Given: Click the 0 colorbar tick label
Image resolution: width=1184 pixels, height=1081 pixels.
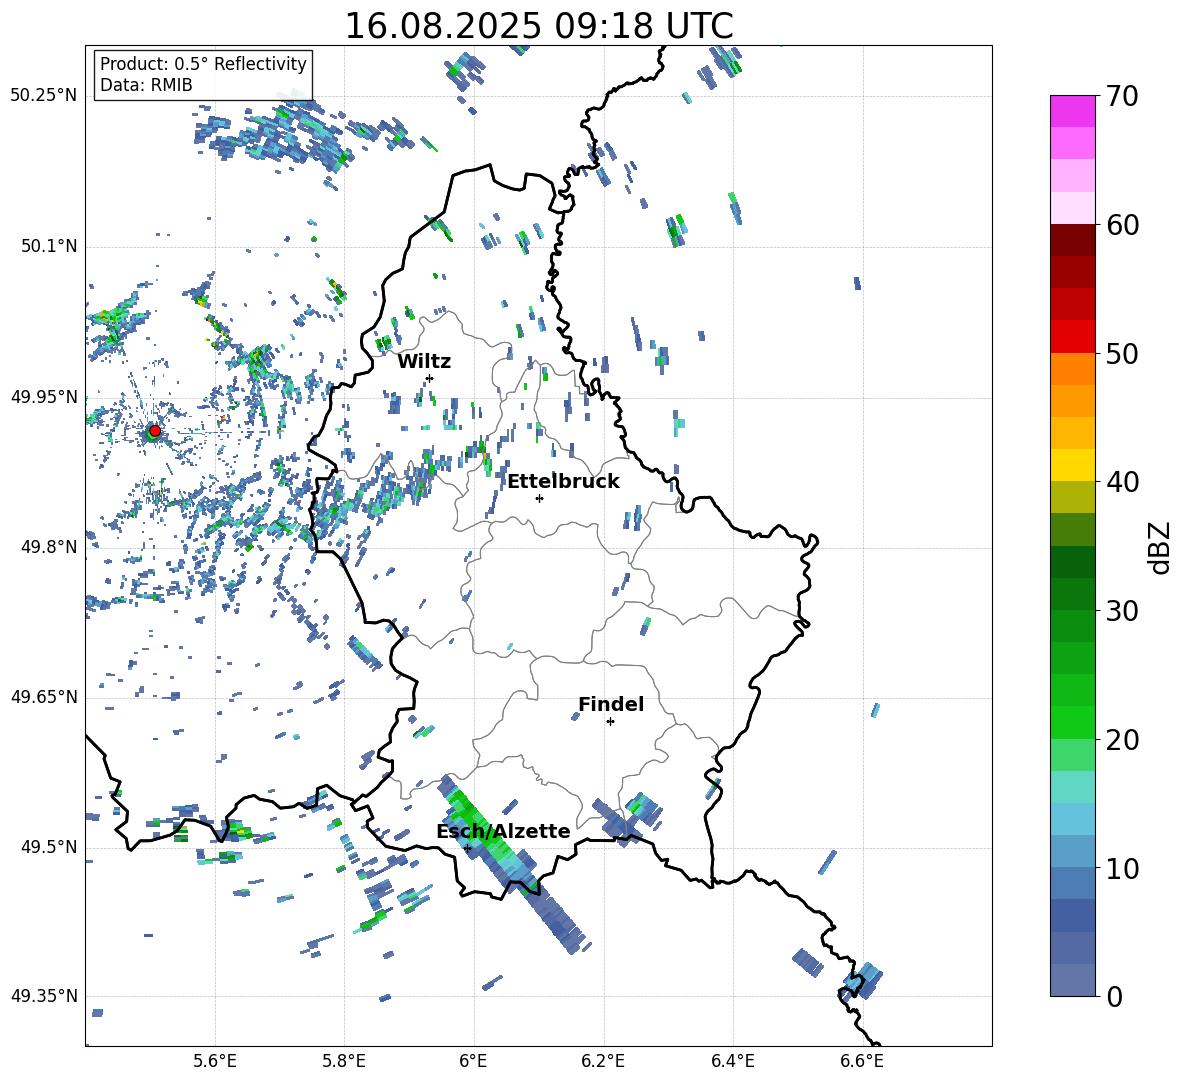Looking at the screenshot, I should click(x=1114, y=996).
